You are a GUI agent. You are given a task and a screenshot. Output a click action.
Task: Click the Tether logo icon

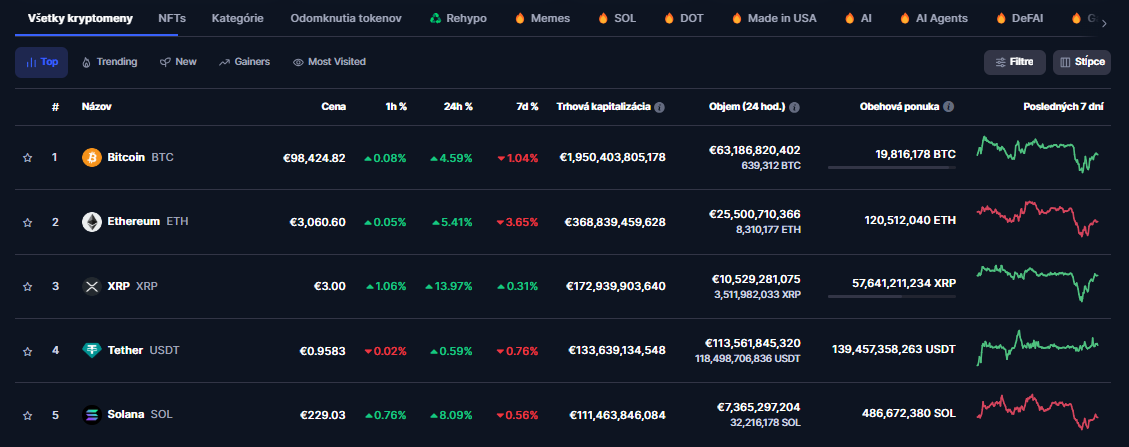pyautogui.click(x=92, y=350)
